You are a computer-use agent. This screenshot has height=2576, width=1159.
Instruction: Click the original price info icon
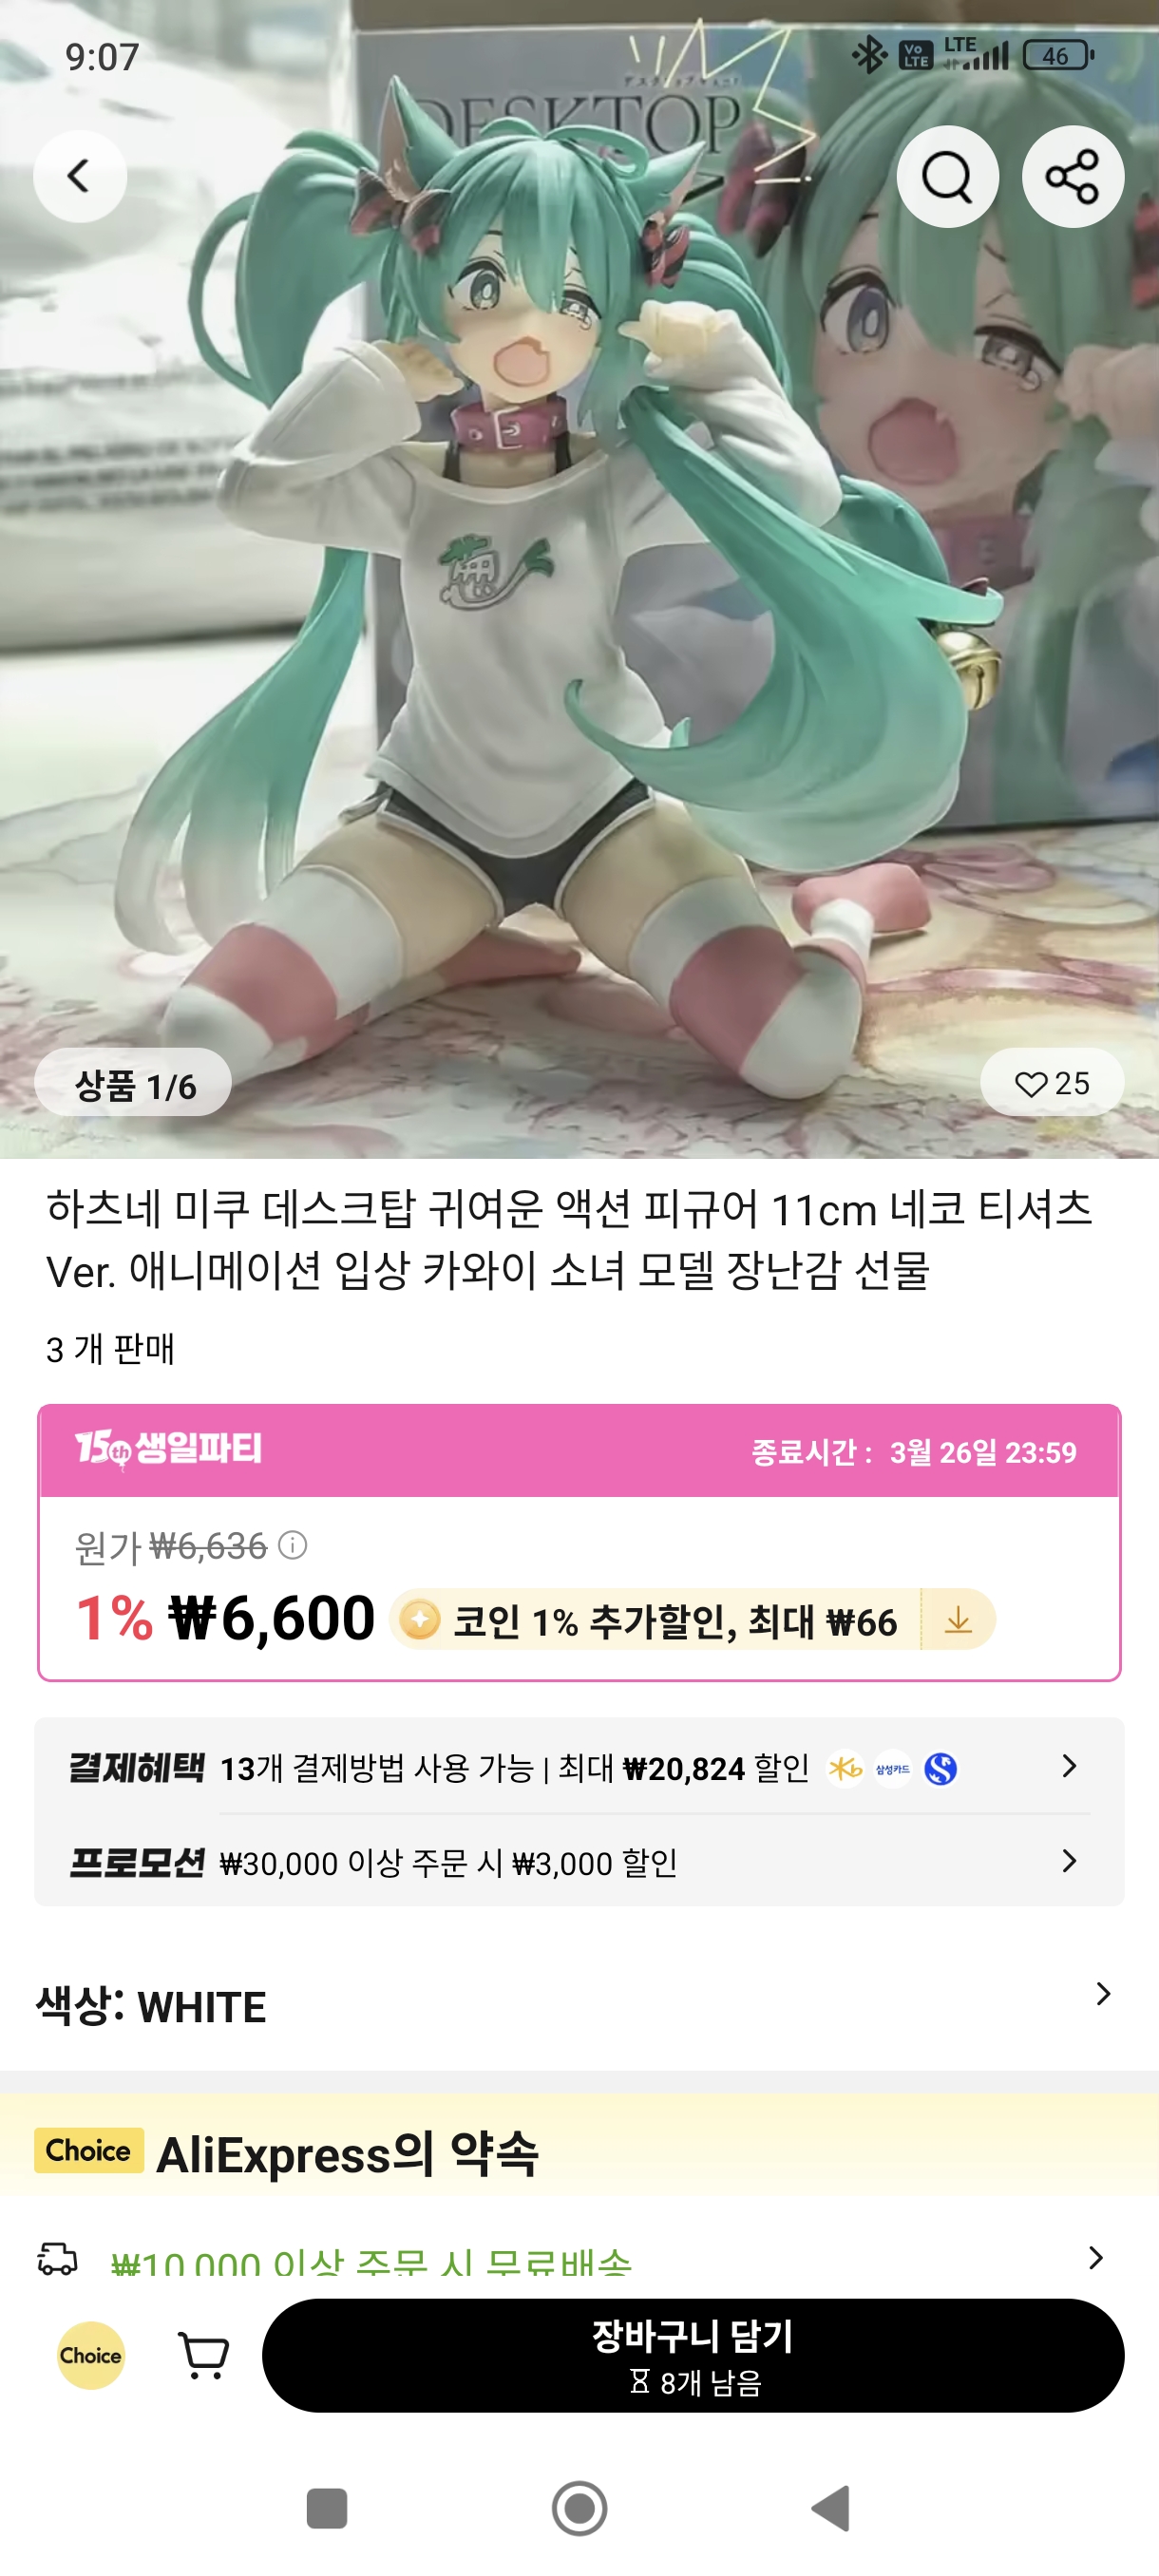point(292,1545)
